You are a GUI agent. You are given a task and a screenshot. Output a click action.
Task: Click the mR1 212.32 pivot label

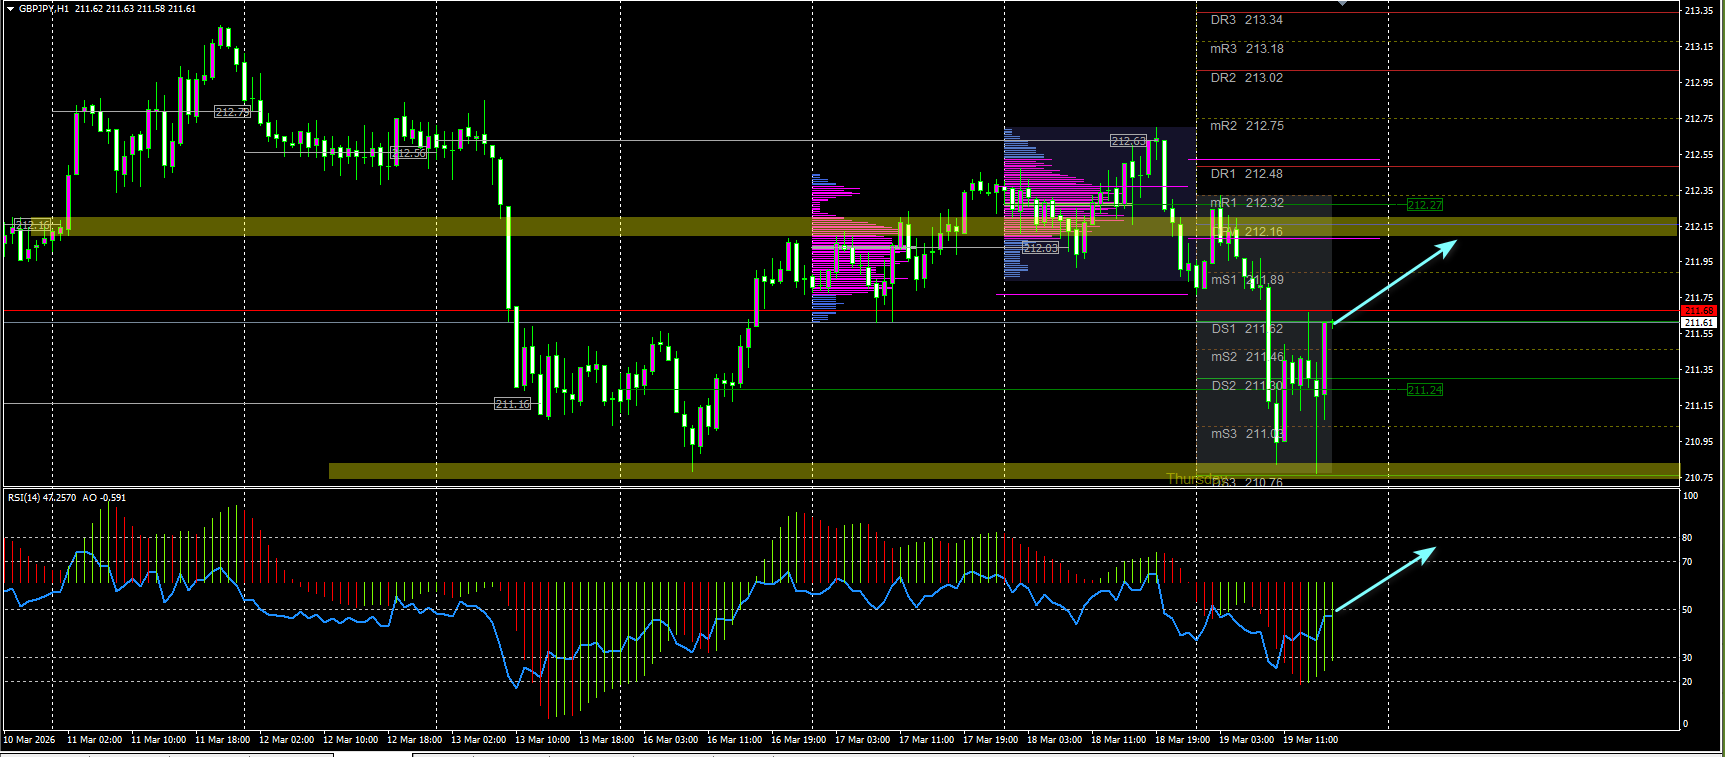coord(1246,203)
